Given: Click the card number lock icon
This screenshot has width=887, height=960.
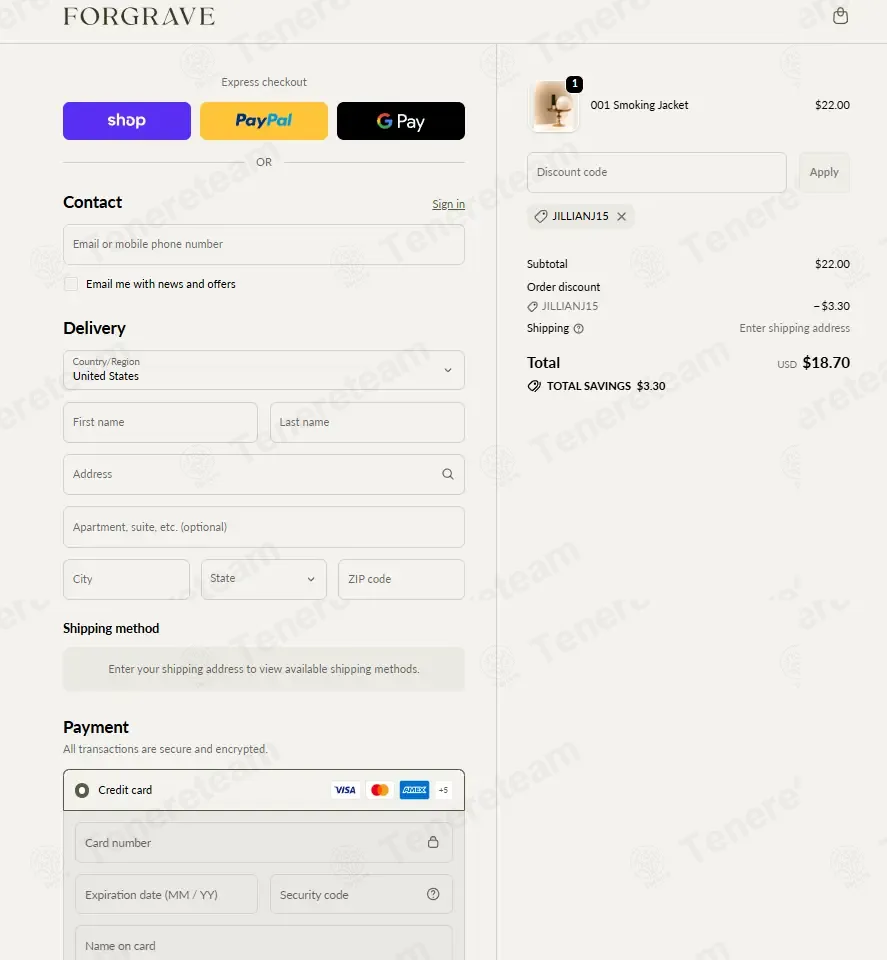Looking at the screenshot, I should 433,842.
